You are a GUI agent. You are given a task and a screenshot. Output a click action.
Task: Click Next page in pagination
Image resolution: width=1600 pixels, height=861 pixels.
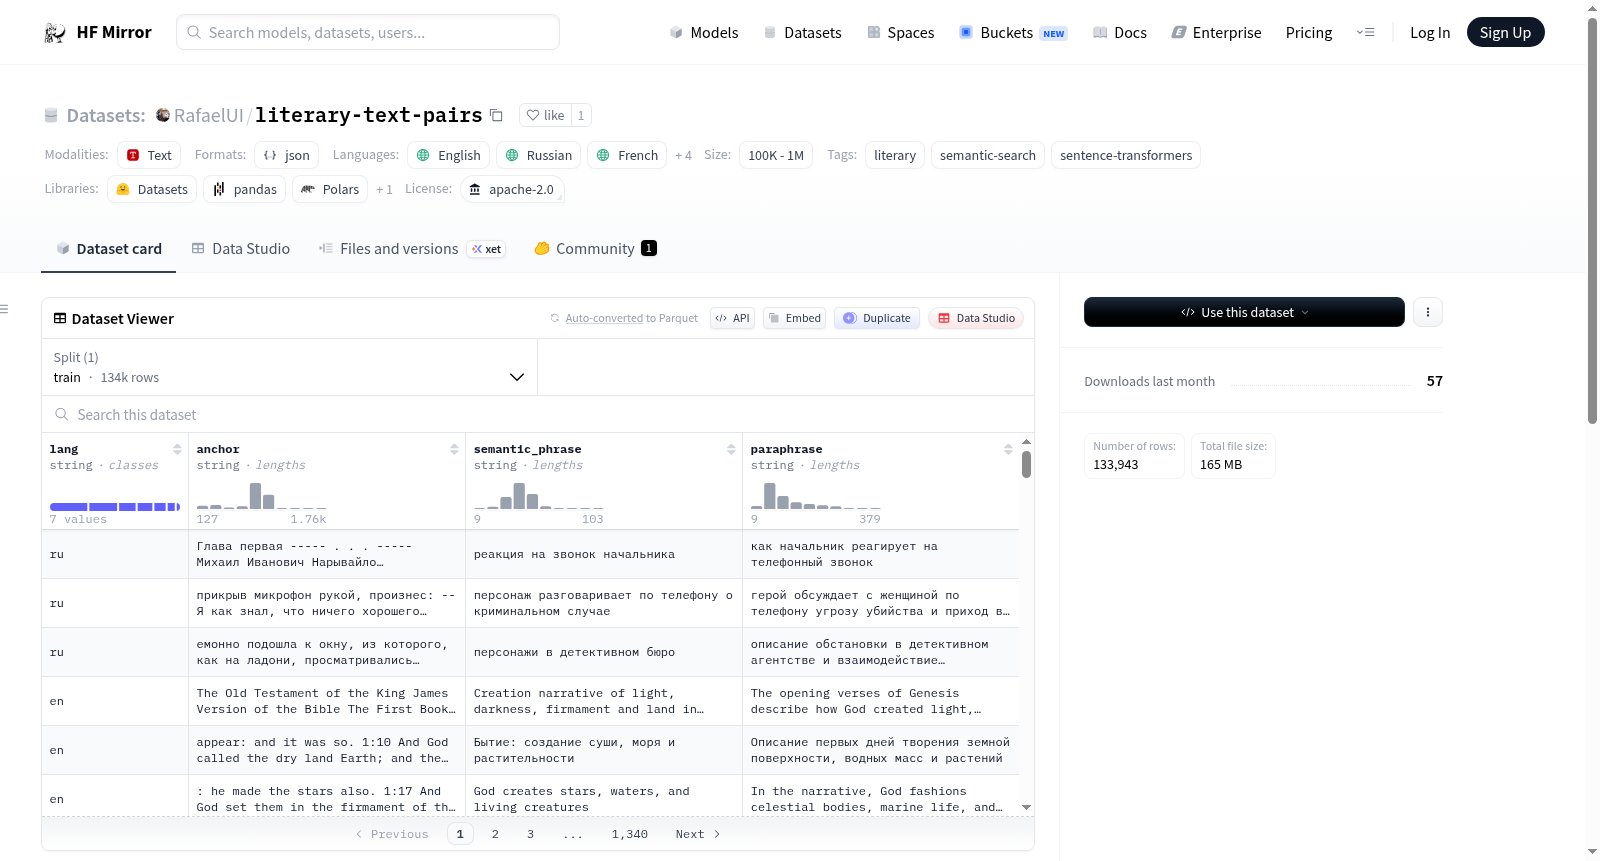(698, 834)
